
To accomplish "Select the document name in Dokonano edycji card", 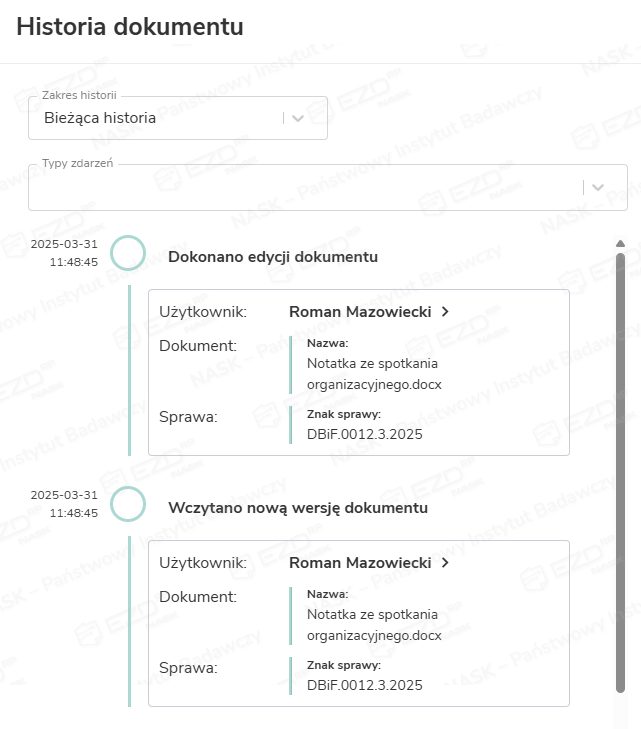I will pyautogui.click(x=373, y=373).
